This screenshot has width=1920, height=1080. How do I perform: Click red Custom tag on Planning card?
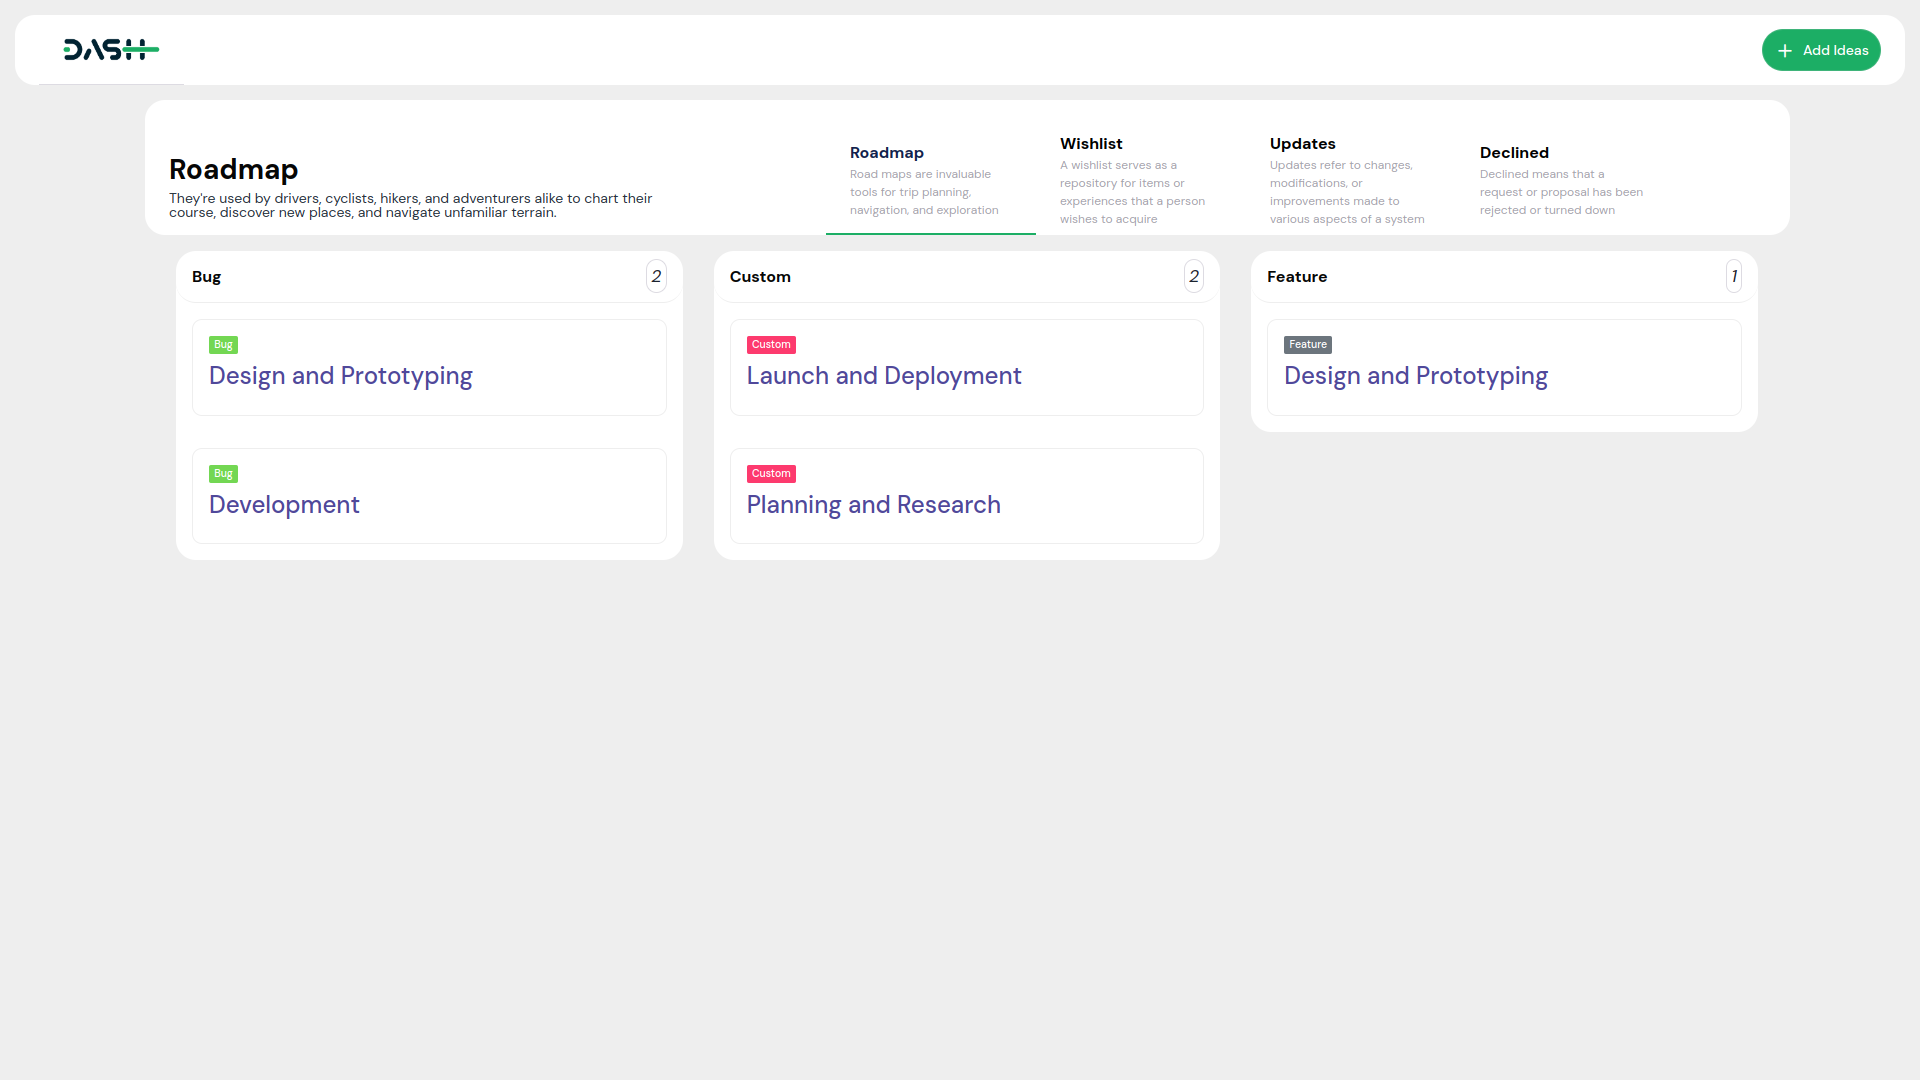[770, 474]
